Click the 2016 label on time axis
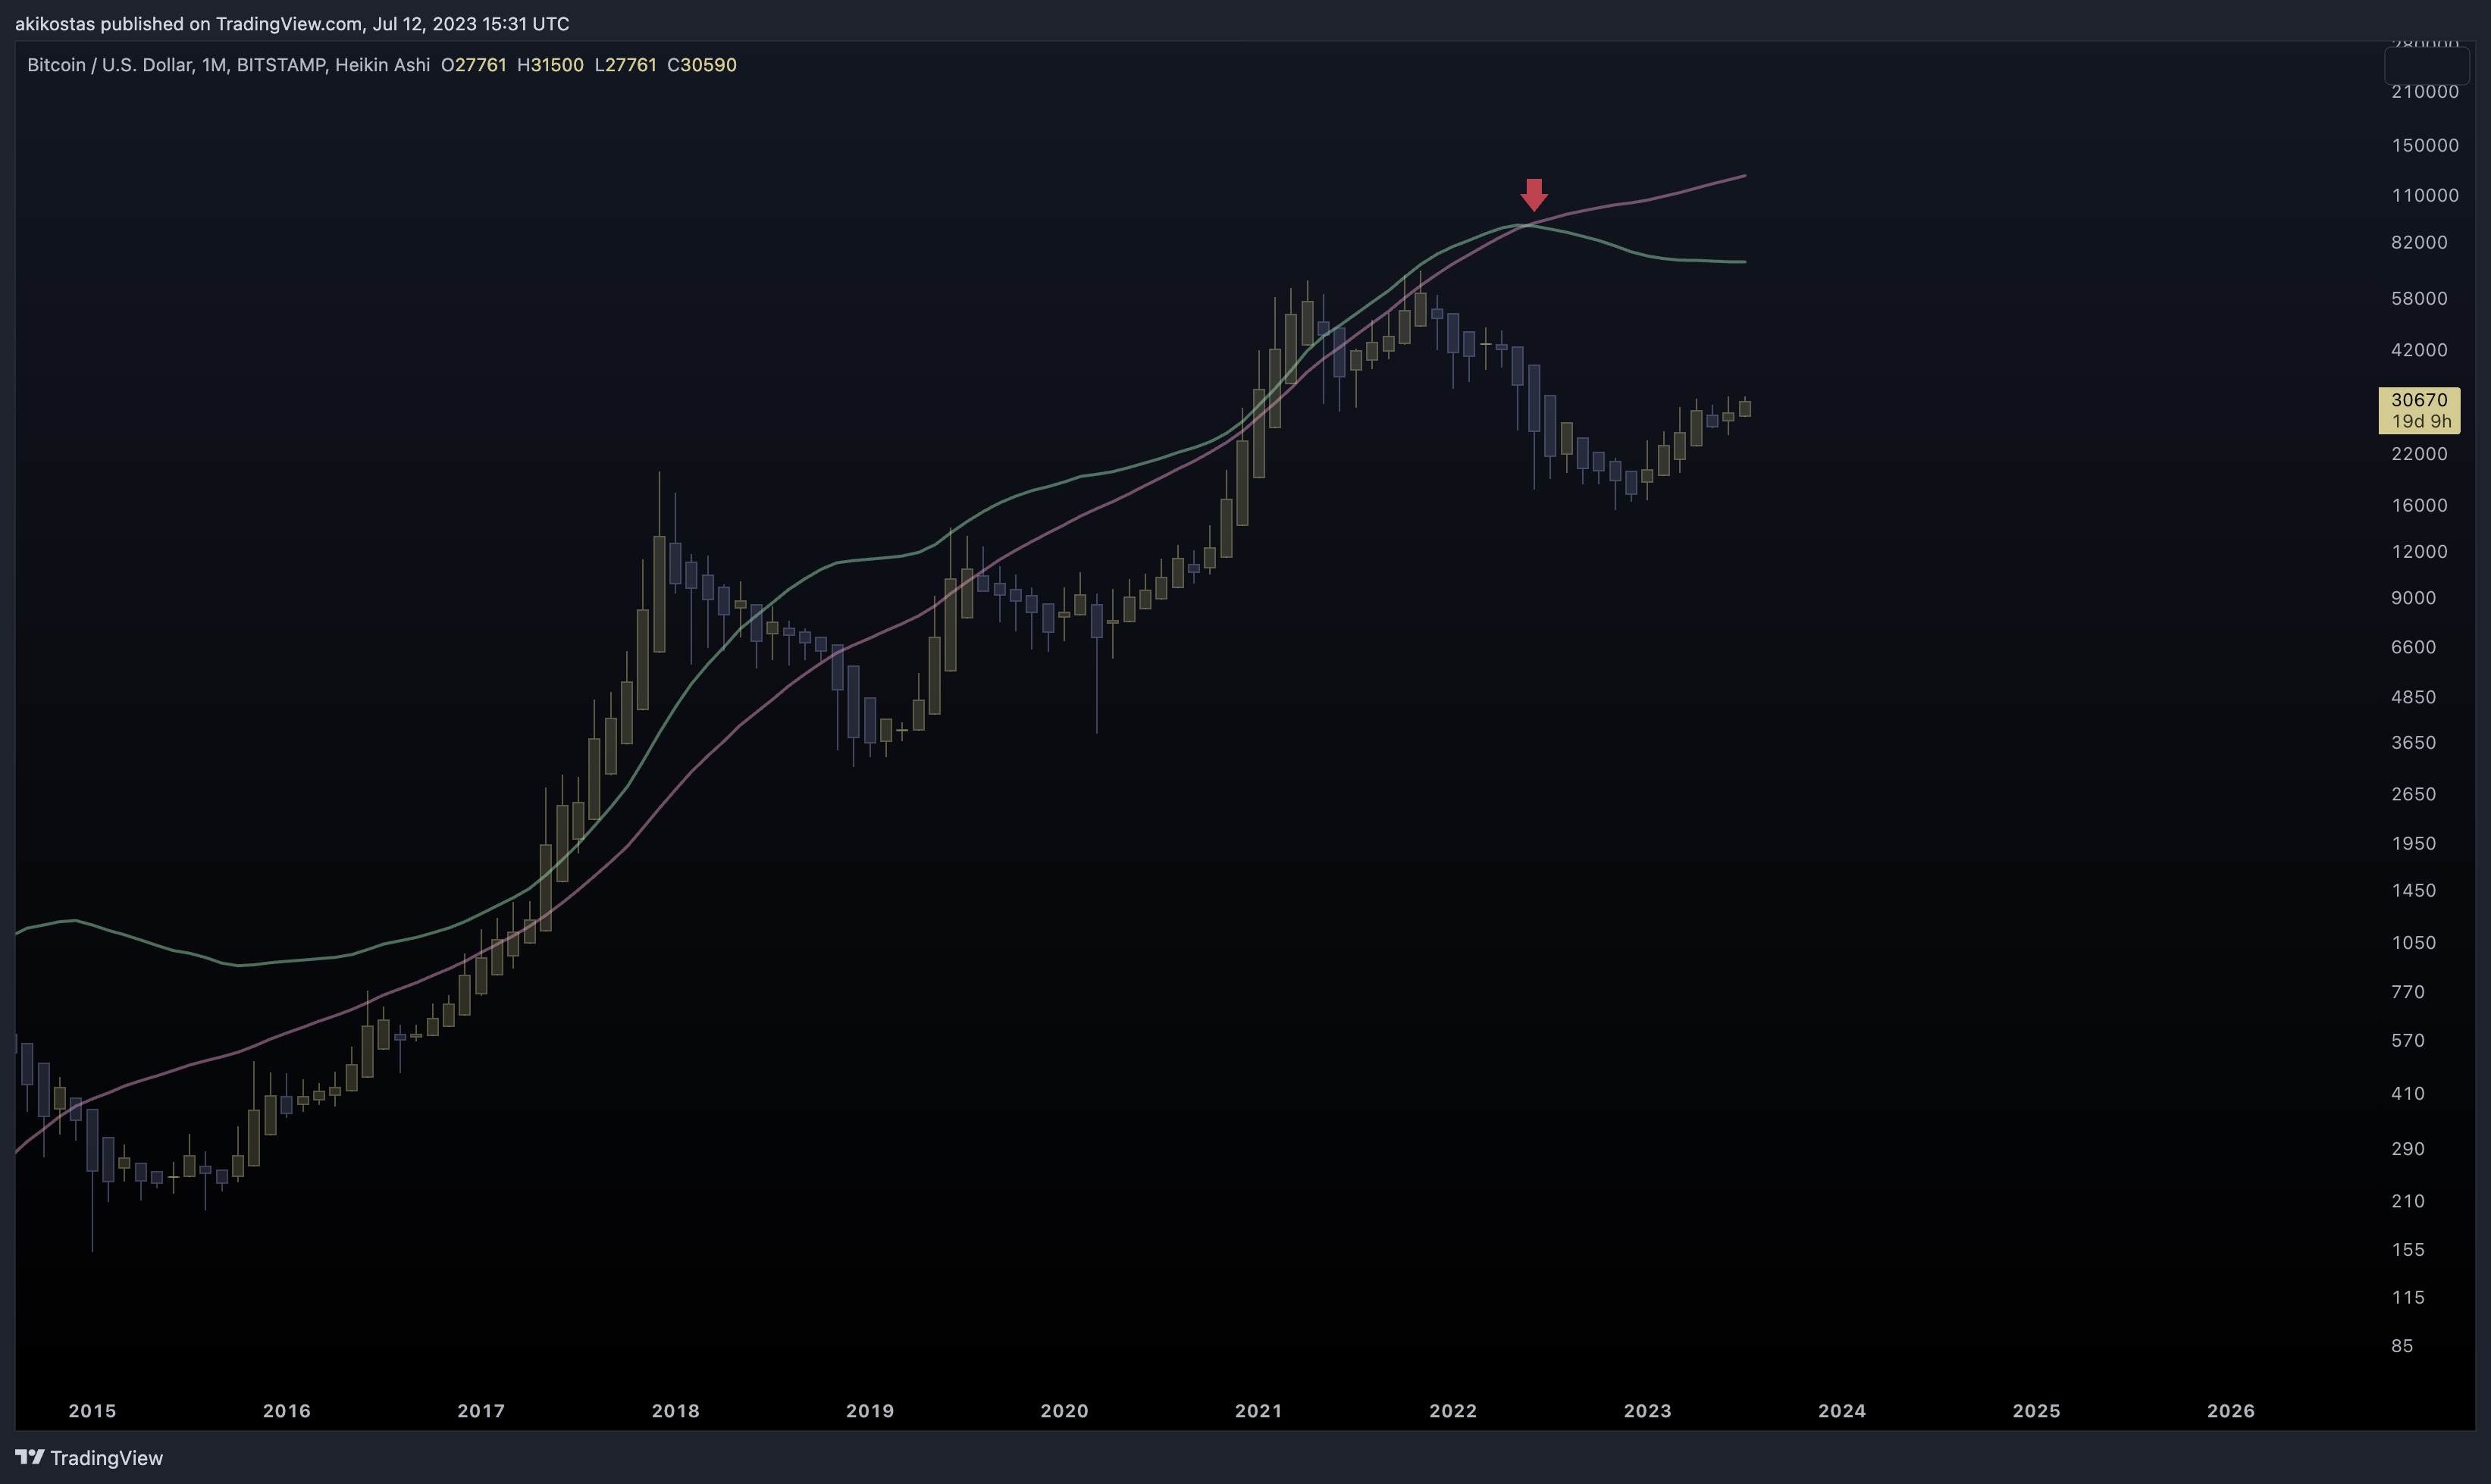 (287, 1411)
